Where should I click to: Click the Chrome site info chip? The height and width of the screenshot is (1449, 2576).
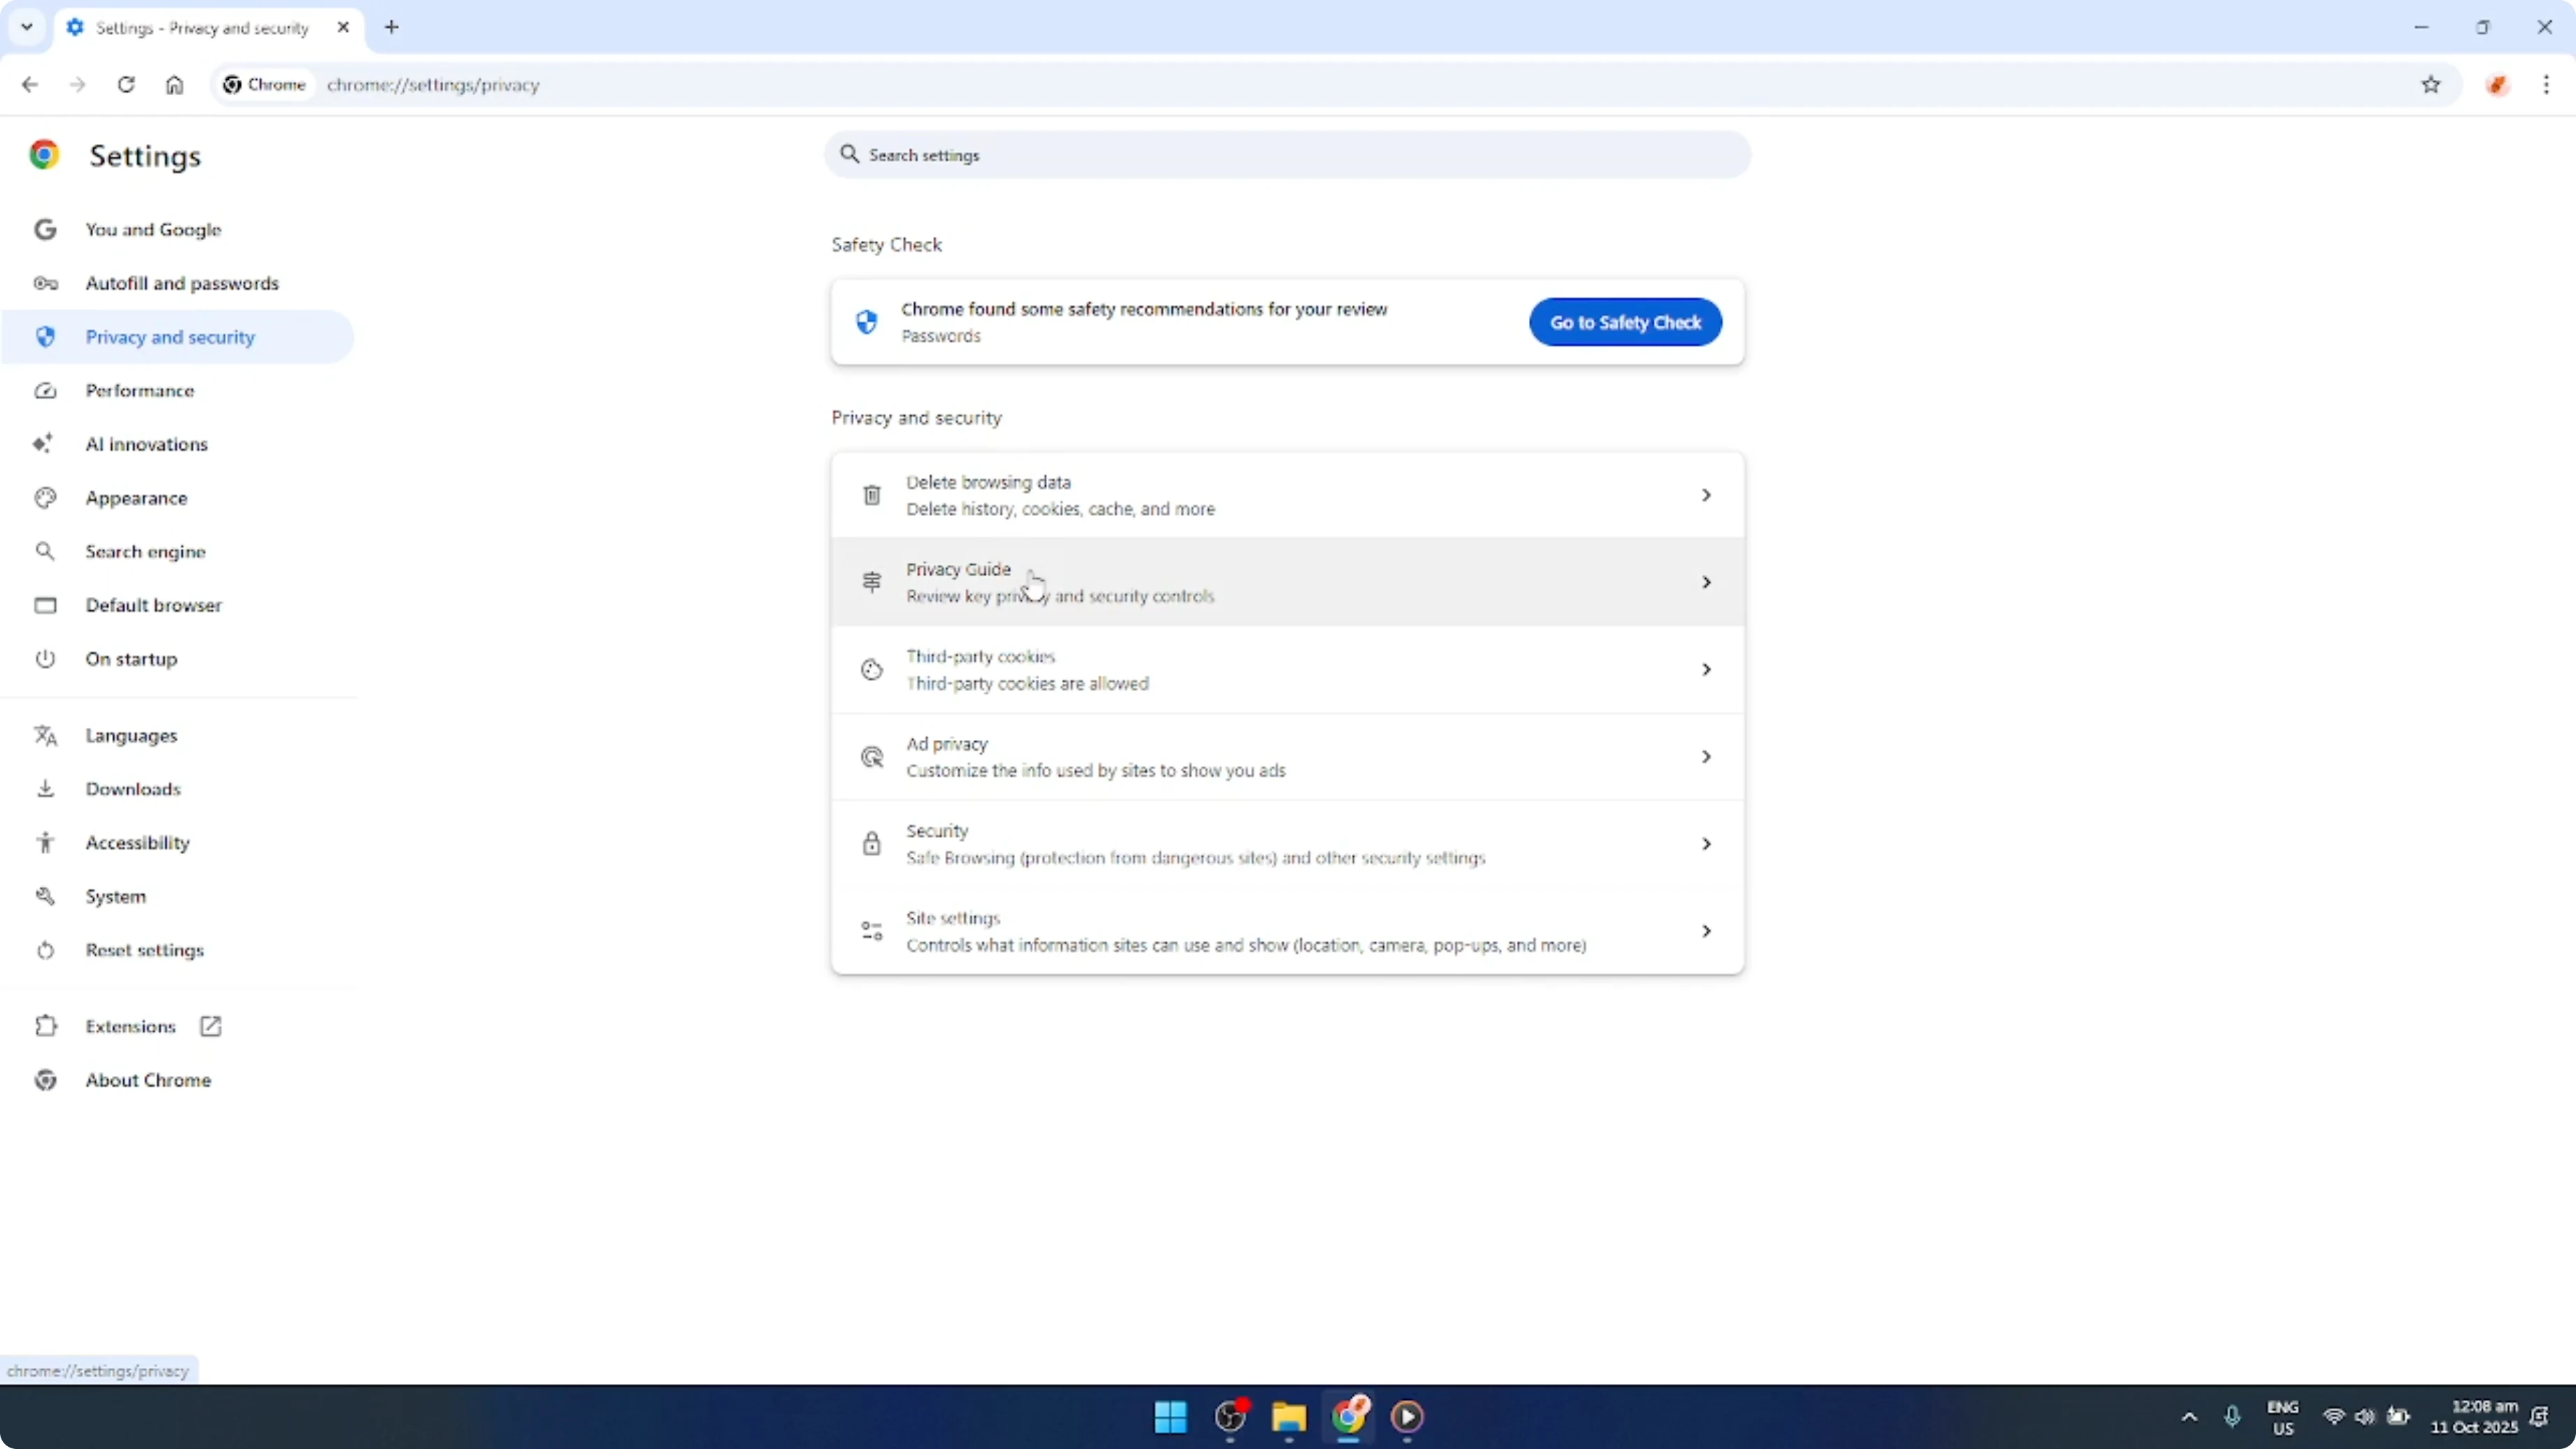coord(265,85)
